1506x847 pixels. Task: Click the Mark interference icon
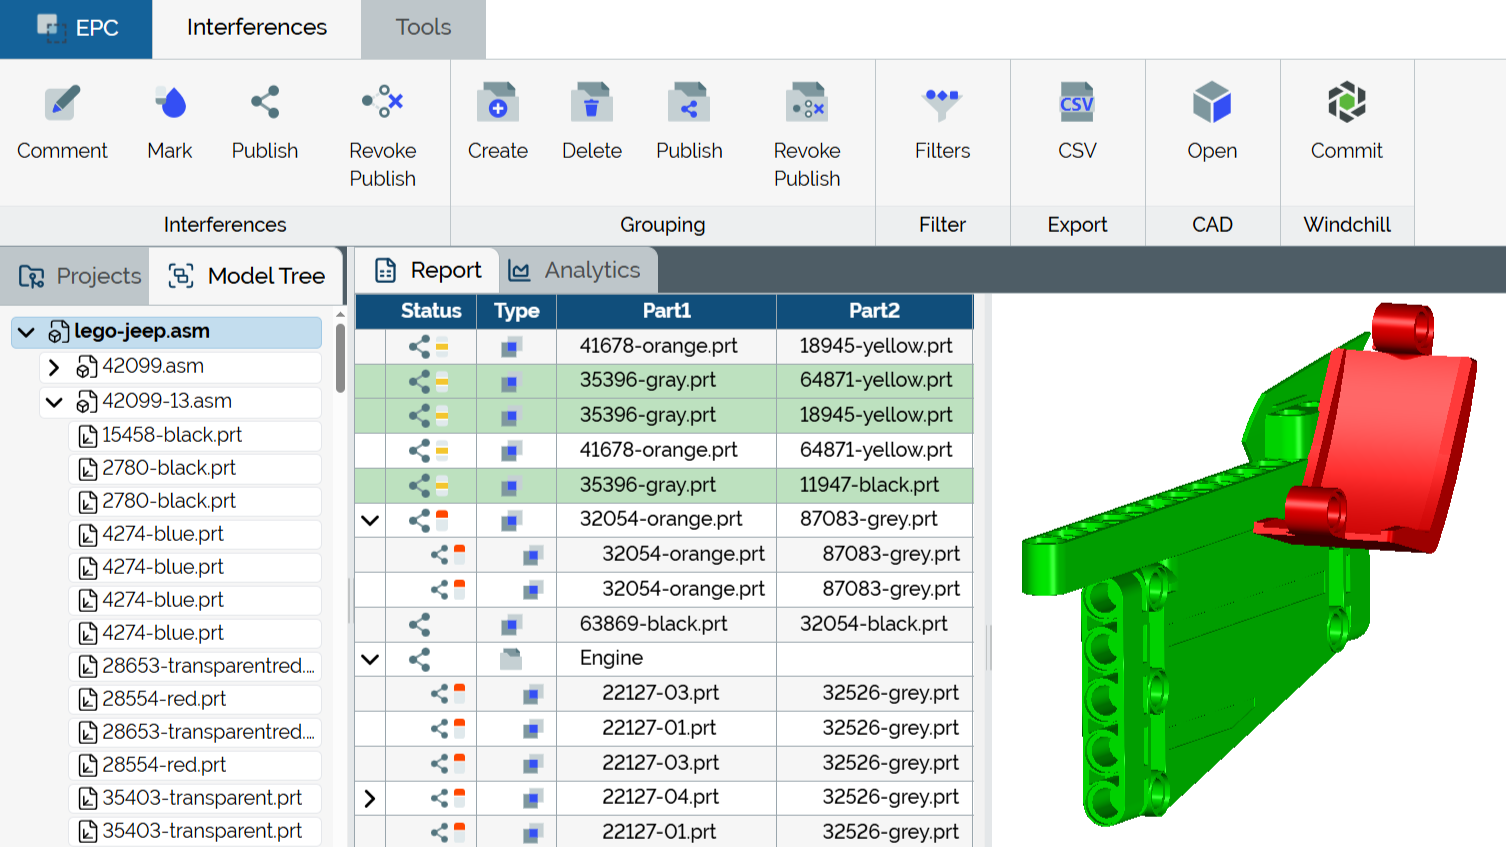coord(169,120)
